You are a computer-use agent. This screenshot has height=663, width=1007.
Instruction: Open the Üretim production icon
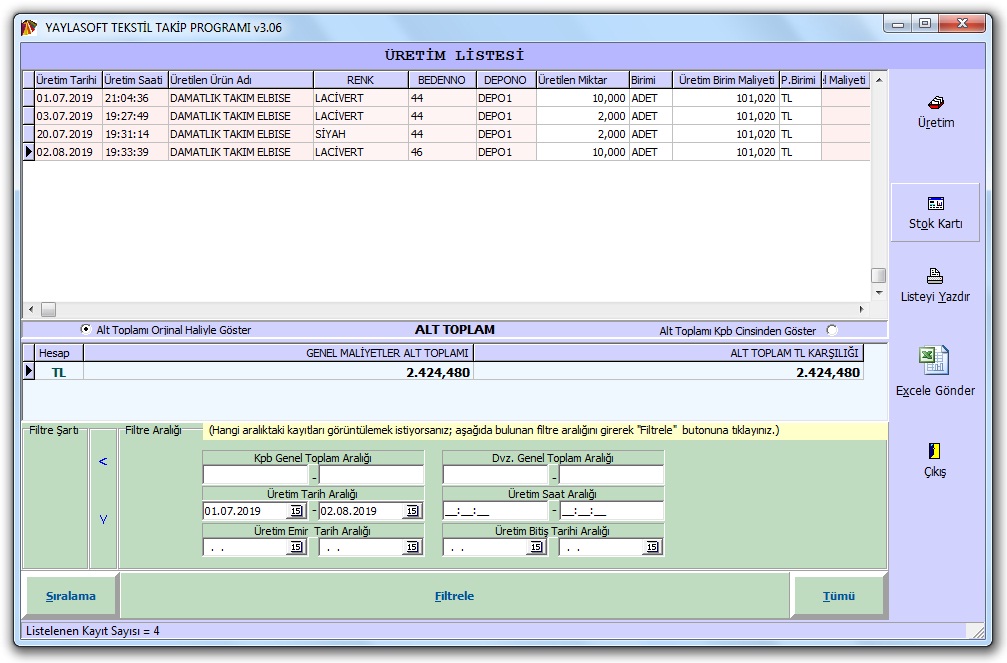[936, 103]
